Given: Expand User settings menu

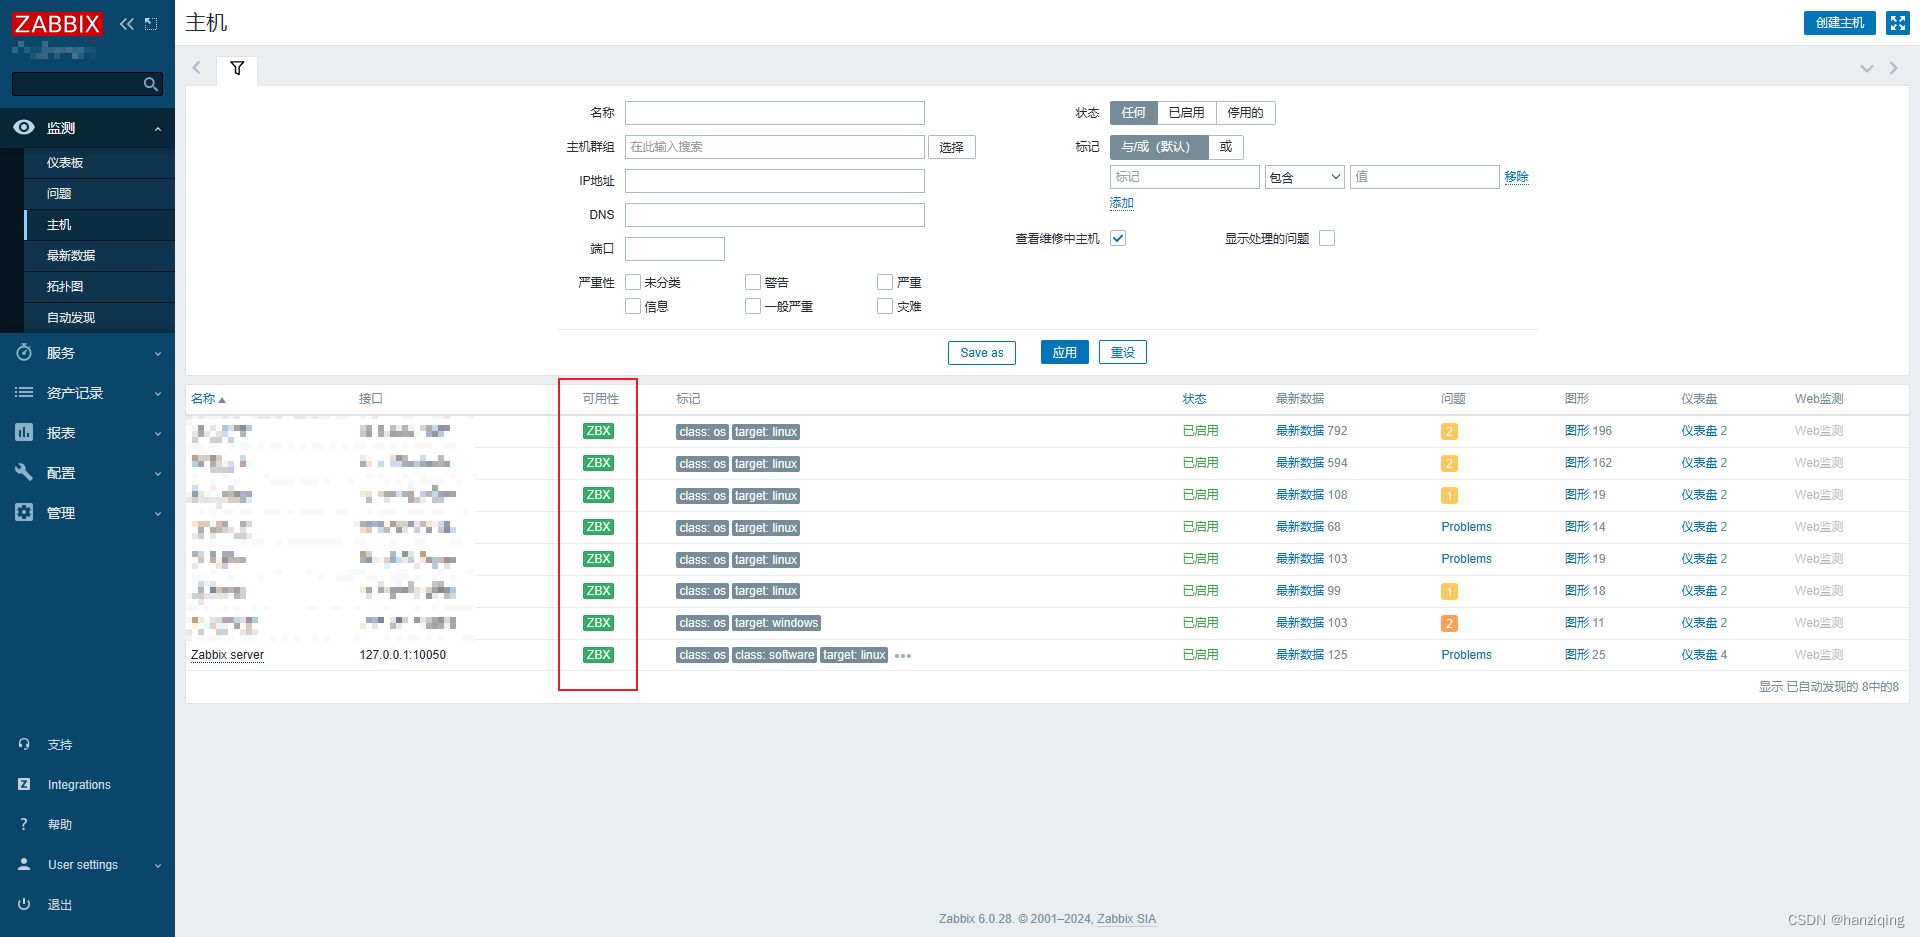Looking at the screenshot, I should 158,865.
